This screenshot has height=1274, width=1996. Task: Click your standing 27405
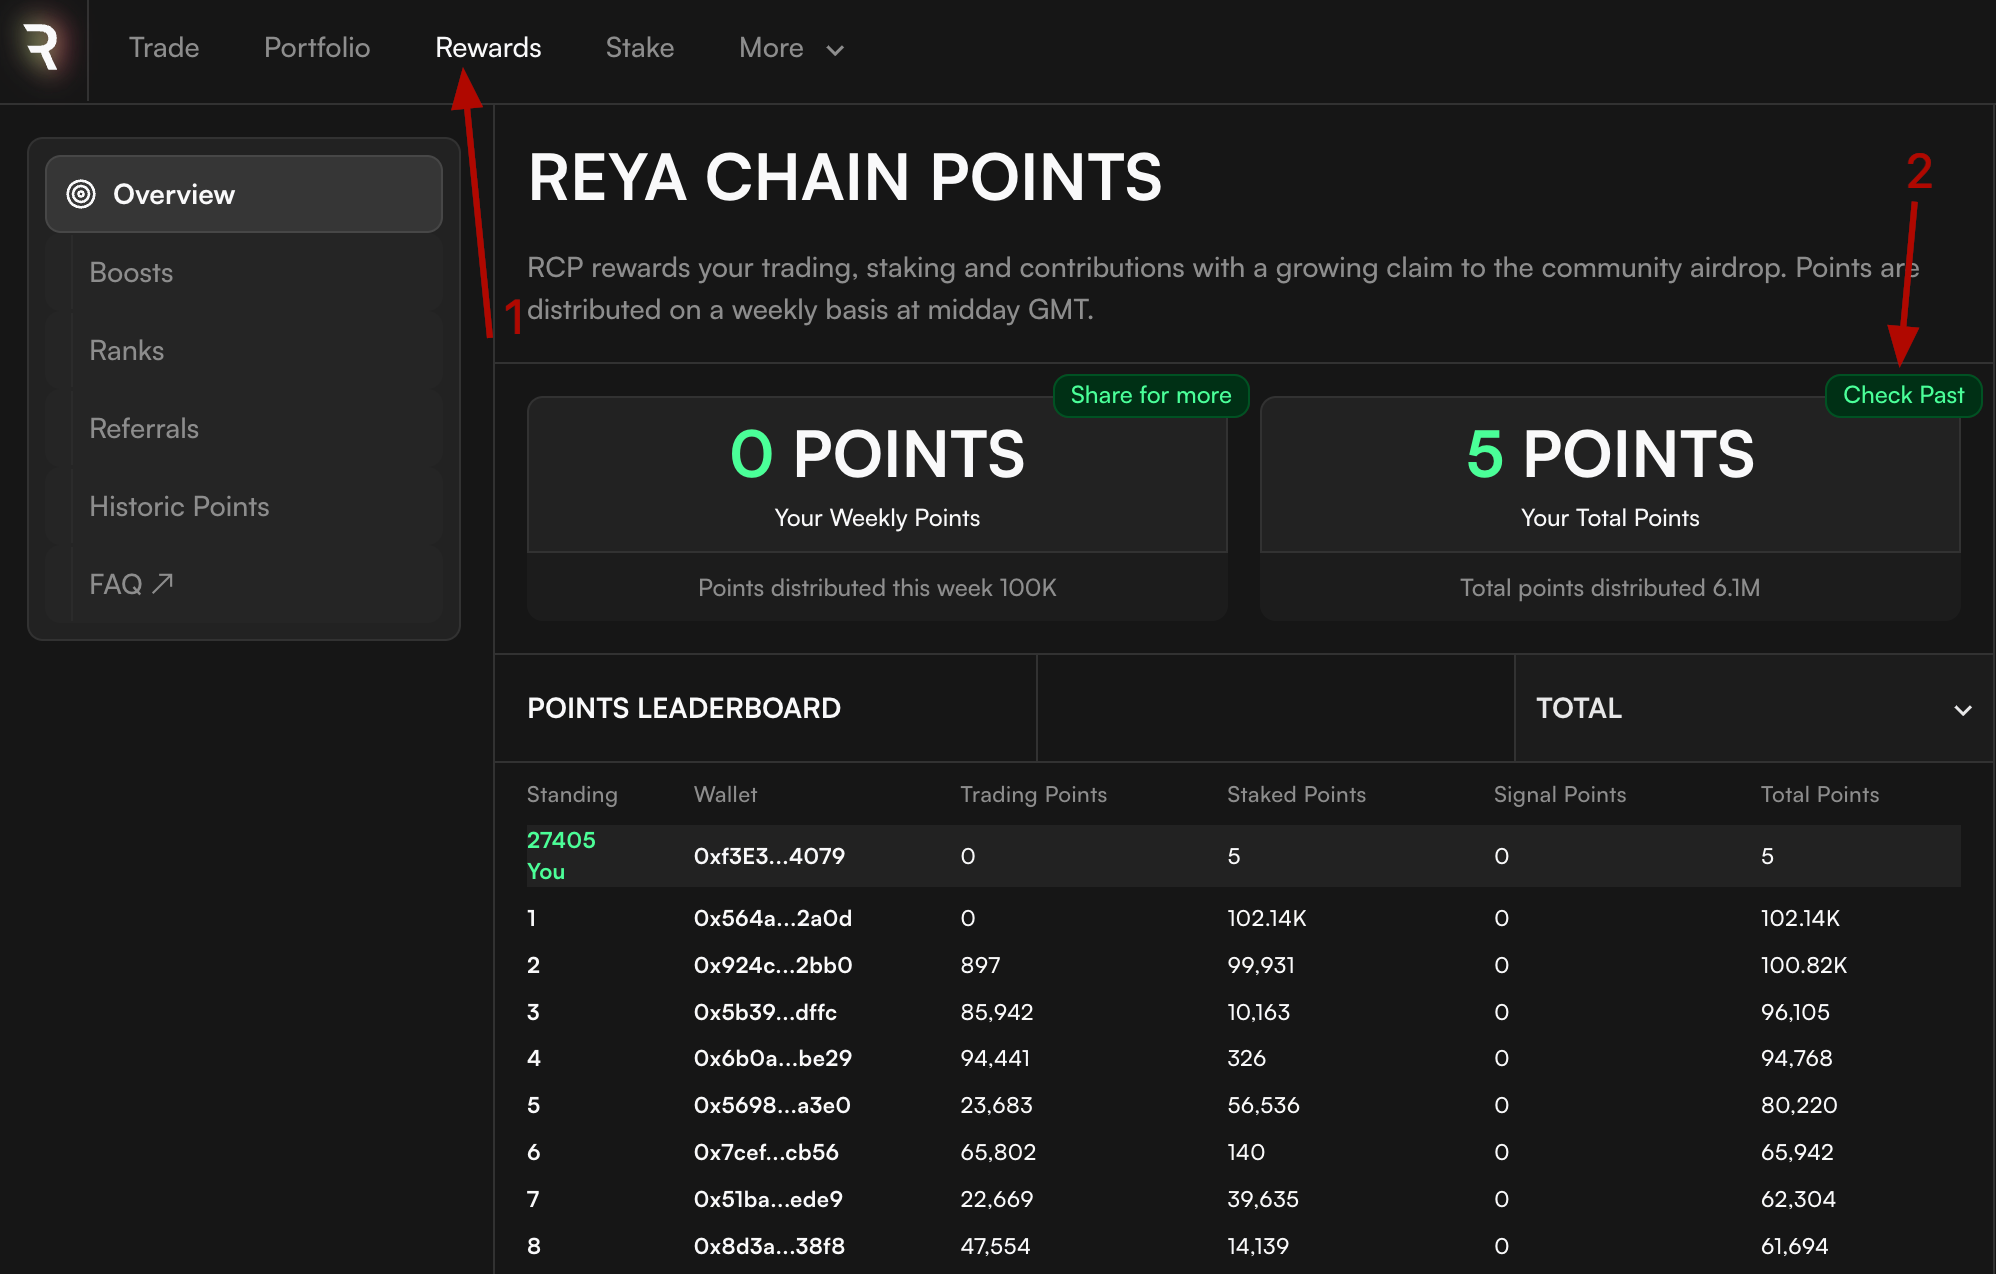click(561, 840)
